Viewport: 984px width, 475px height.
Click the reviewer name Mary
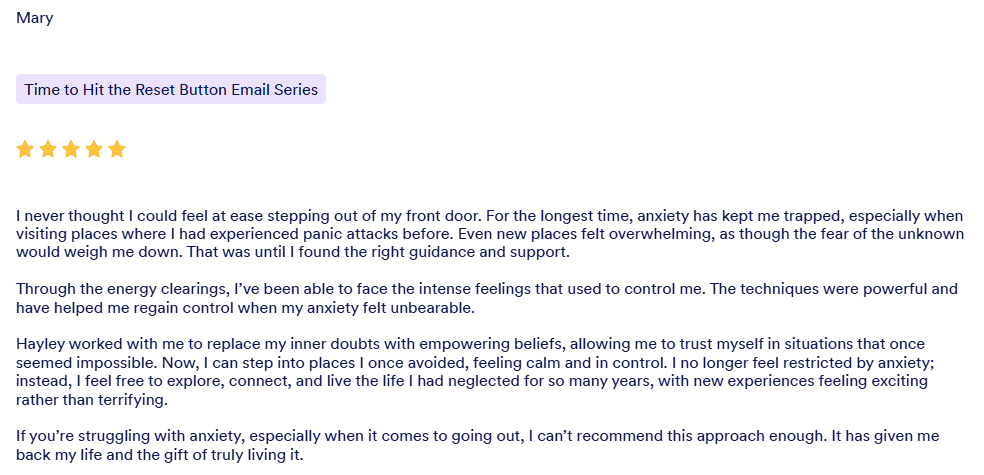click(x=34, y=18)
